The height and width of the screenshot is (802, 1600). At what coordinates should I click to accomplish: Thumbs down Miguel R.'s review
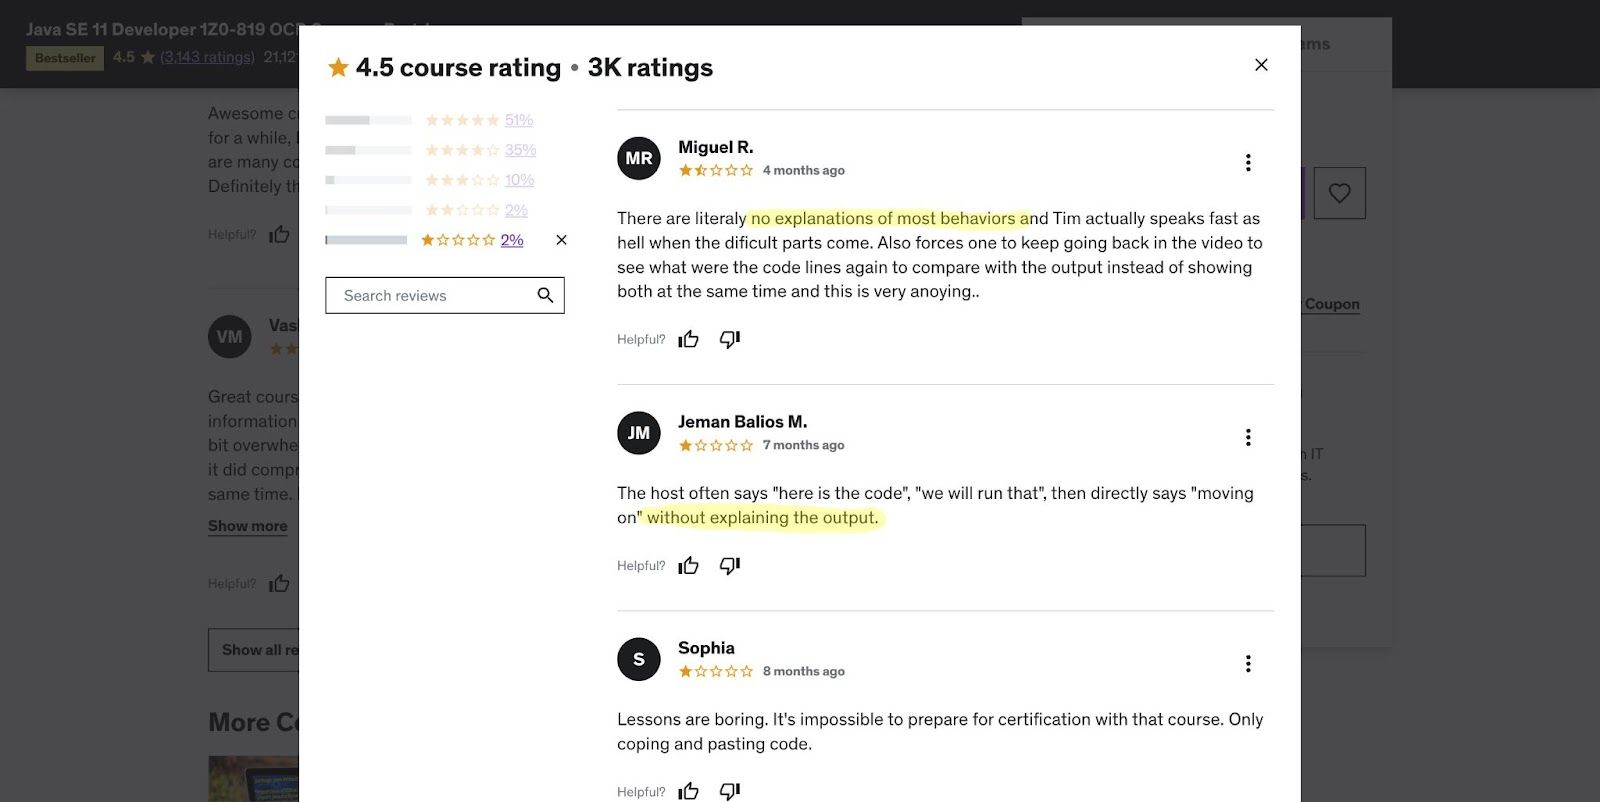pyautogui.click(x=729, y=339)
